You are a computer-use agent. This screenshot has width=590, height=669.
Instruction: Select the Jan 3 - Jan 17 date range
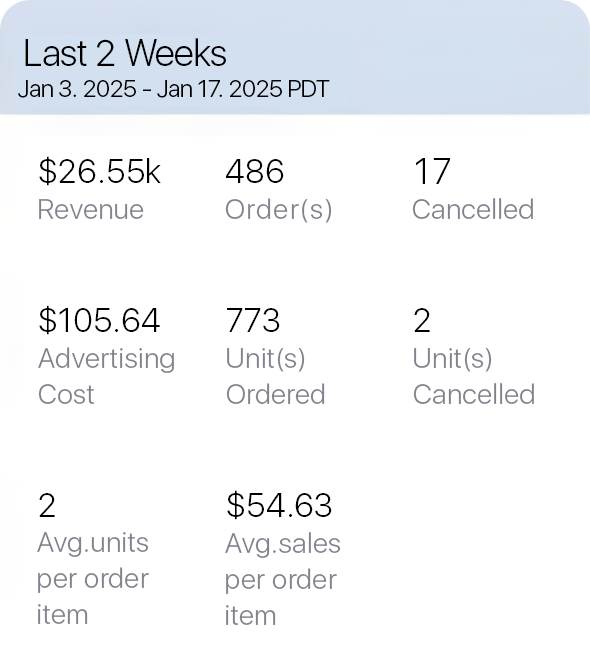173,89
